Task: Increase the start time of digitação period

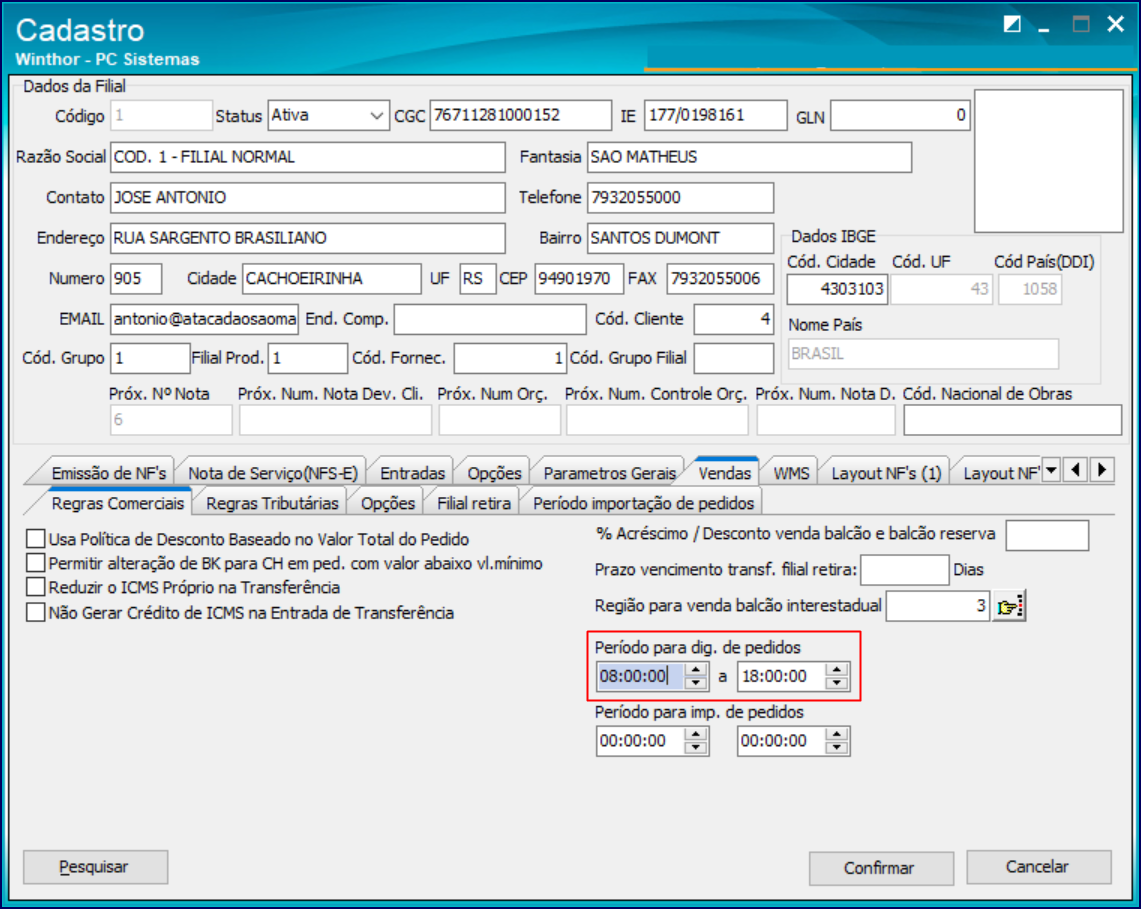Action: [696, 670]
